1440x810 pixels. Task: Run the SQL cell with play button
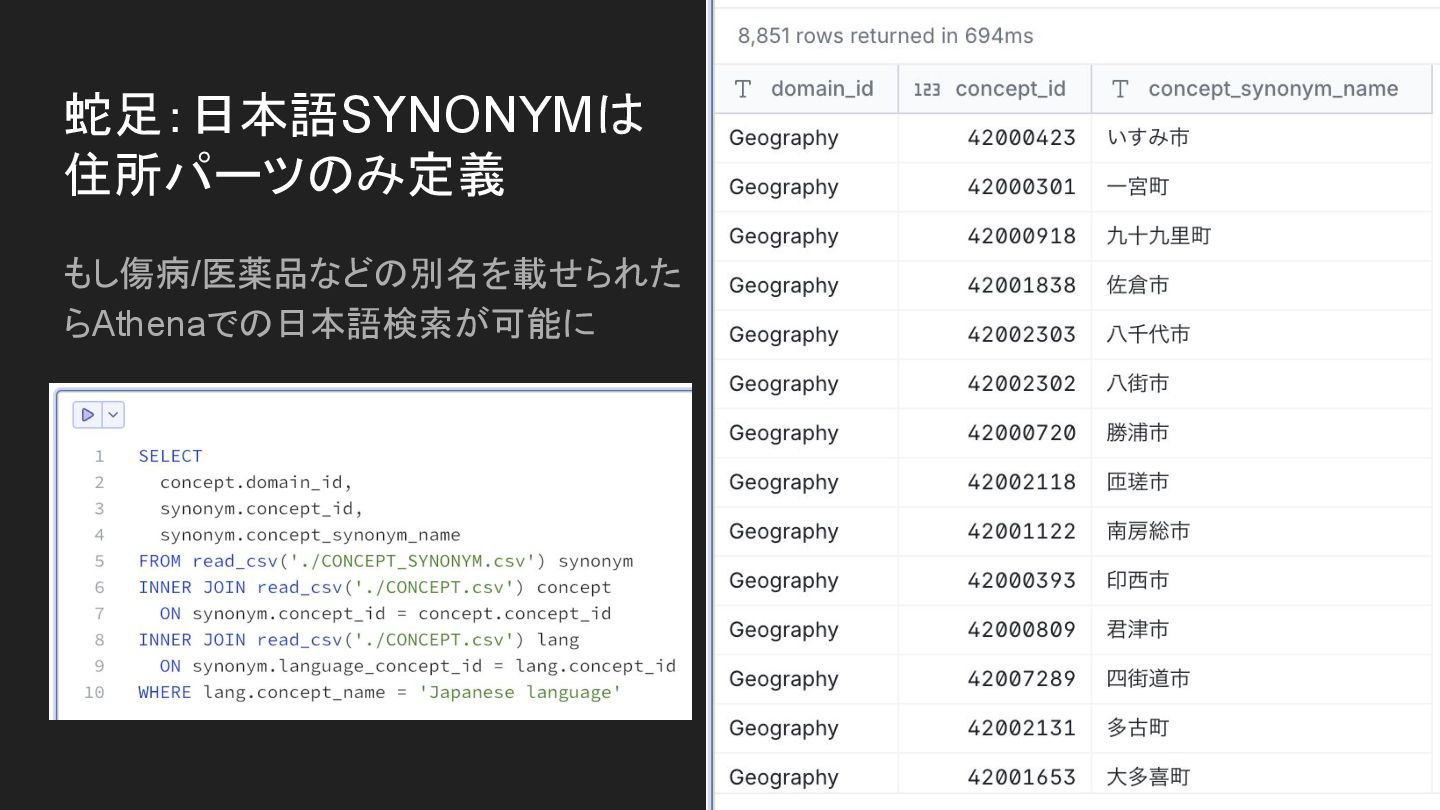(87, 414)
